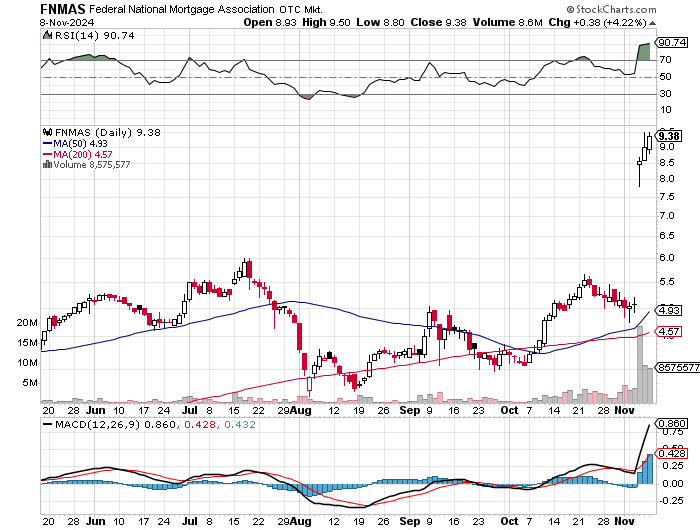Click the blue MA(50) 4.93 legend
700x530 pixels.
[x=75, y=143]
